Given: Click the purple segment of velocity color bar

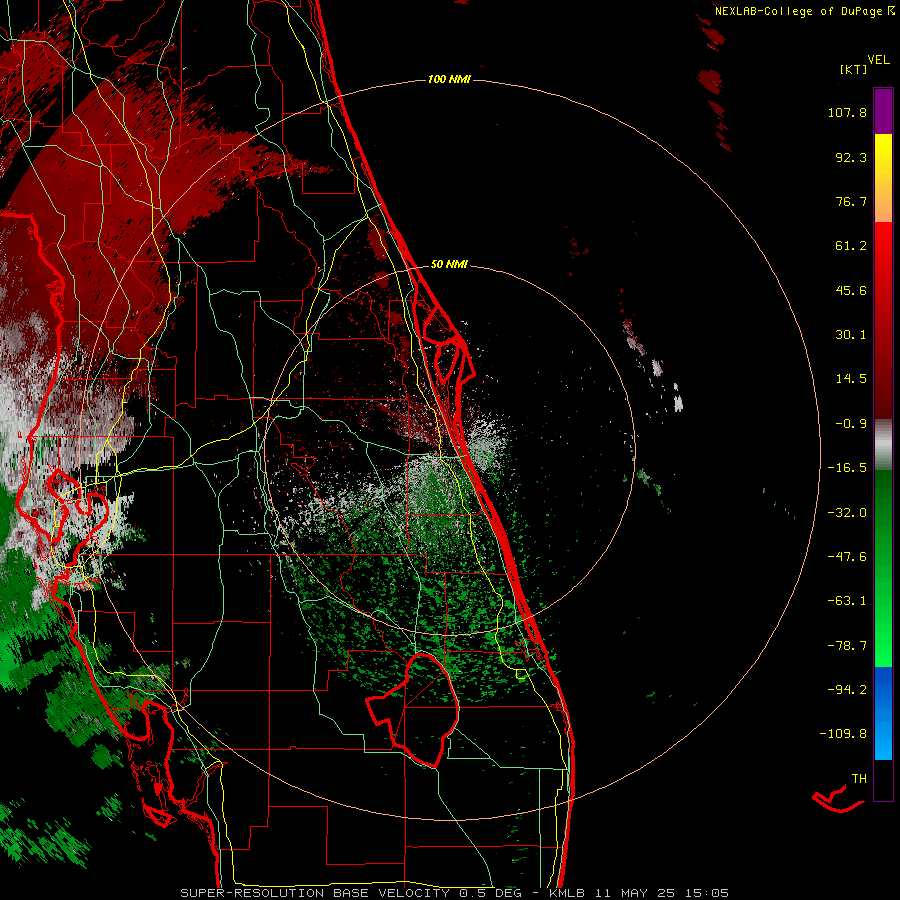Looking at the screenshot, I should (883, 111).
